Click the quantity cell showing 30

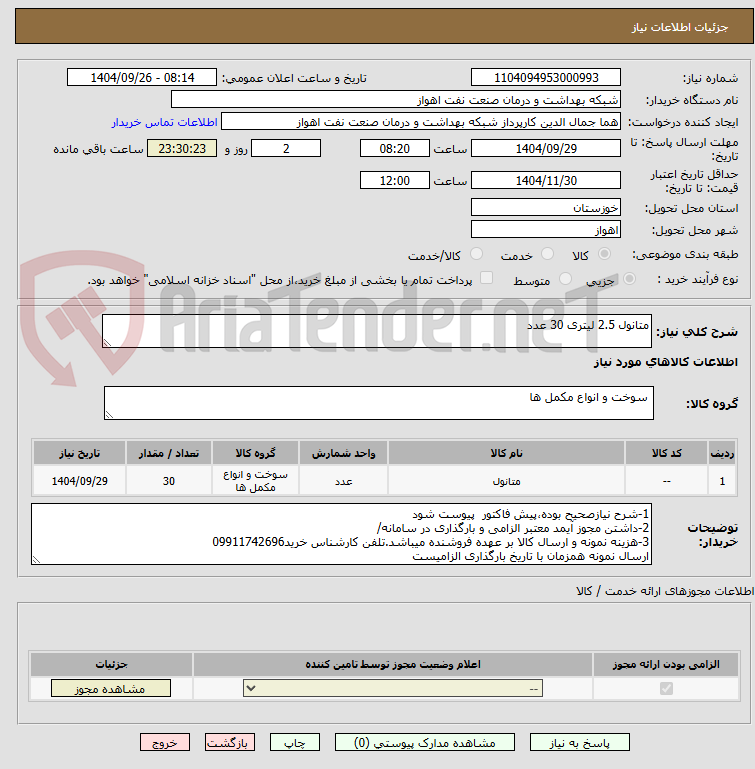[x=169, y=481]
